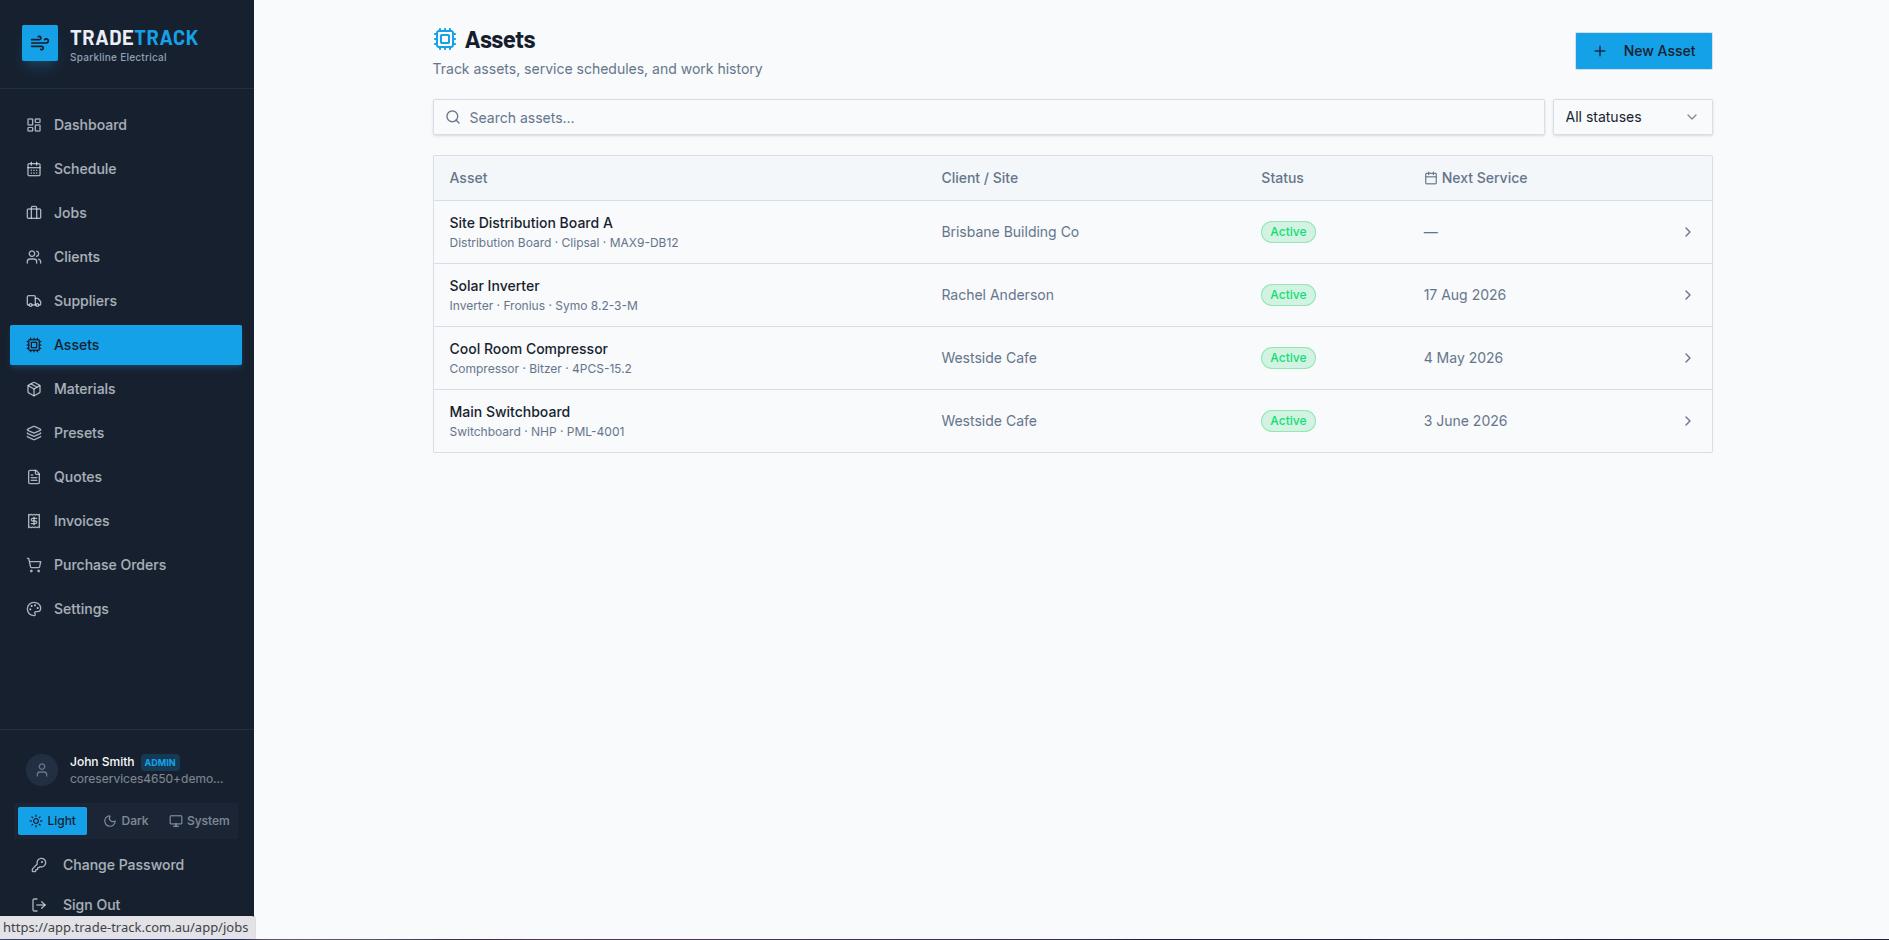Create a New Asset

click(1643, 51)
